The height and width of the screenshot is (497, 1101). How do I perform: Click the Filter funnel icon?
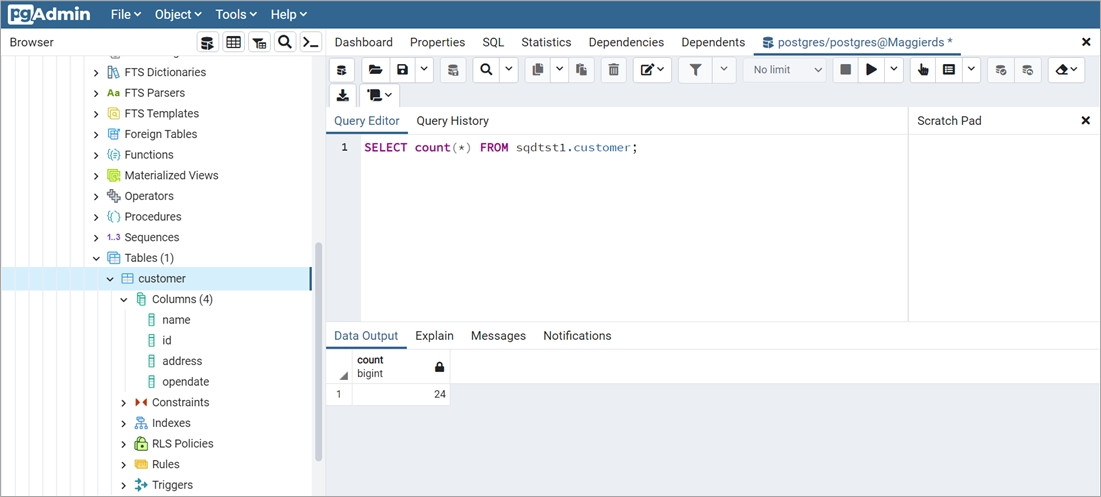click(x=695, y=69)
